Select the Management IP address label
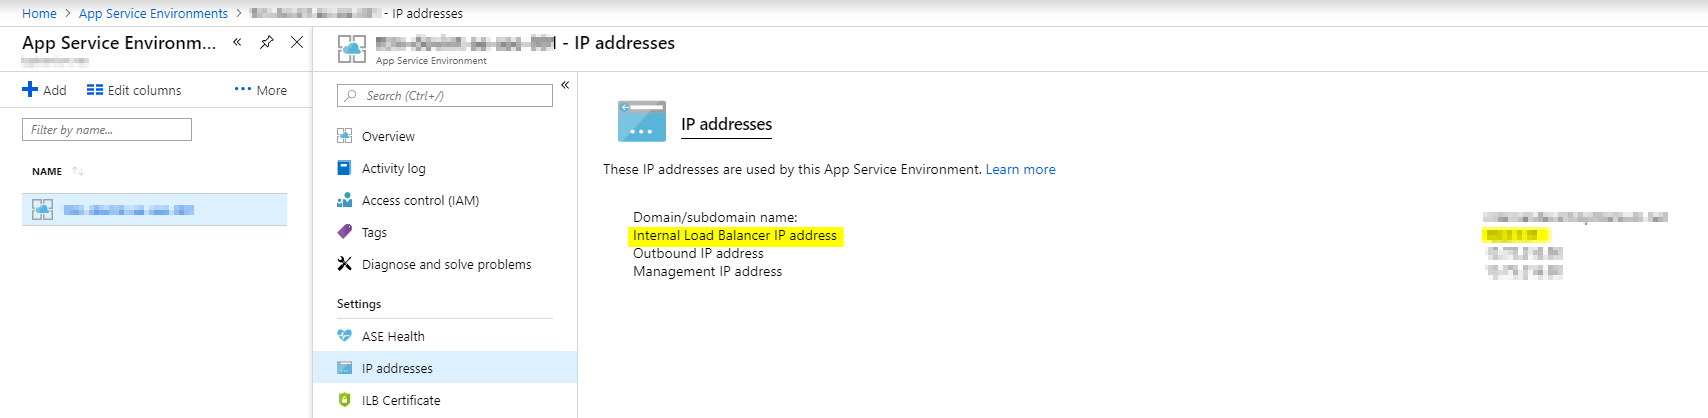 tap(707, 271)
